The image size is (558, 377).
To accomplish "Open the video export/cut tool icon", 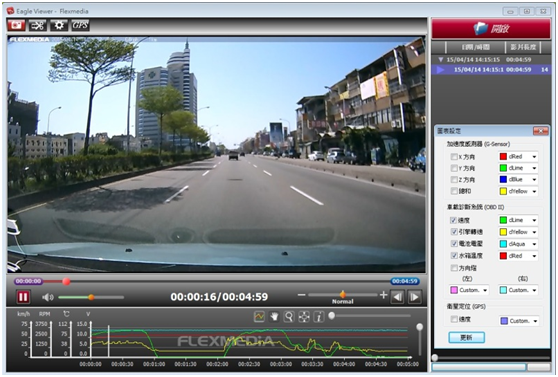I will tap(37, 25).
